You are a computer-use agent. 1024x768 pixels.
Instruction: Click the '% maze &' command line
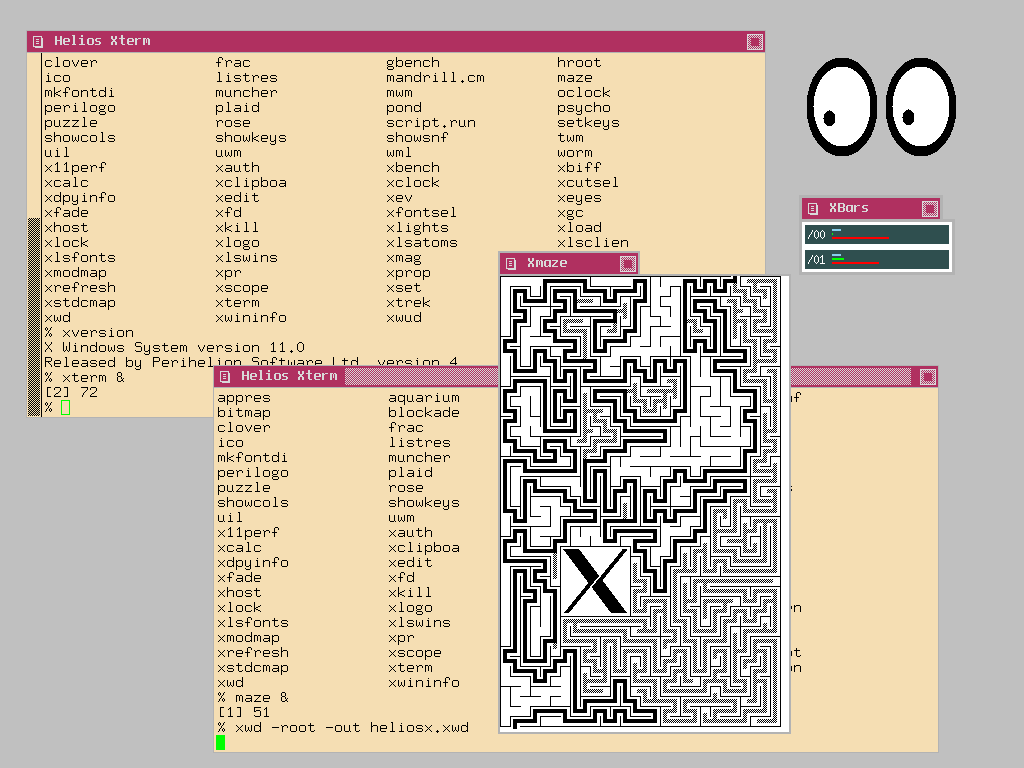coord(253,698)
